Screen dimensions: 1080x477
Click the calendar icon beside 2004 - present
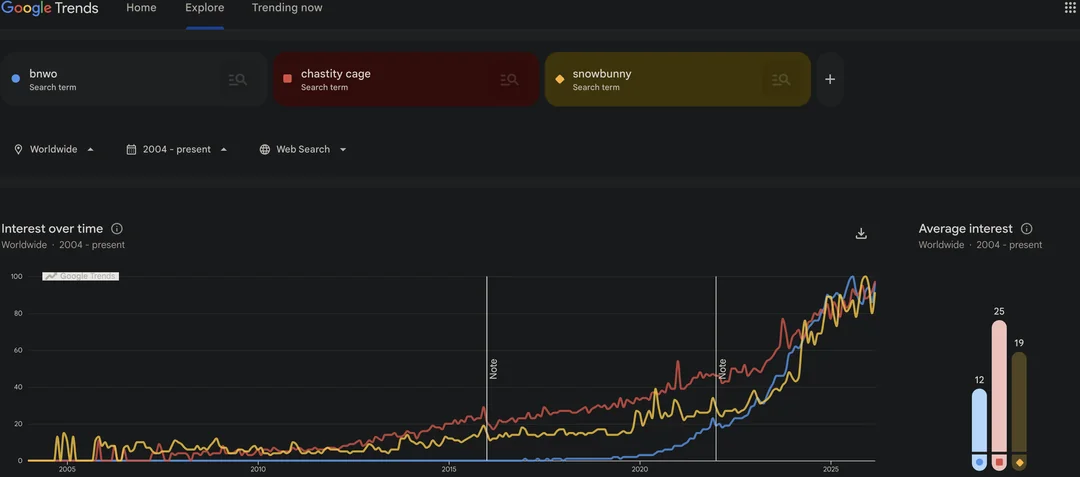click(131, 150)
